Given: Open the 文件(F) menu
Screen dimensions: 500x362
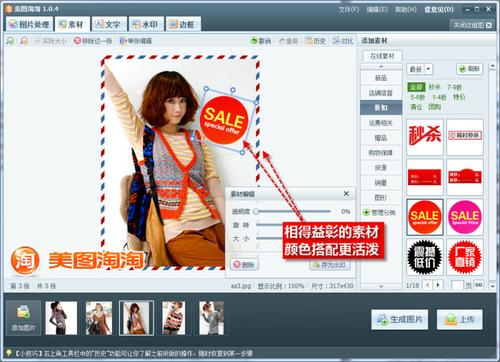Looking at the screenshot, I should tap(349, 9).
